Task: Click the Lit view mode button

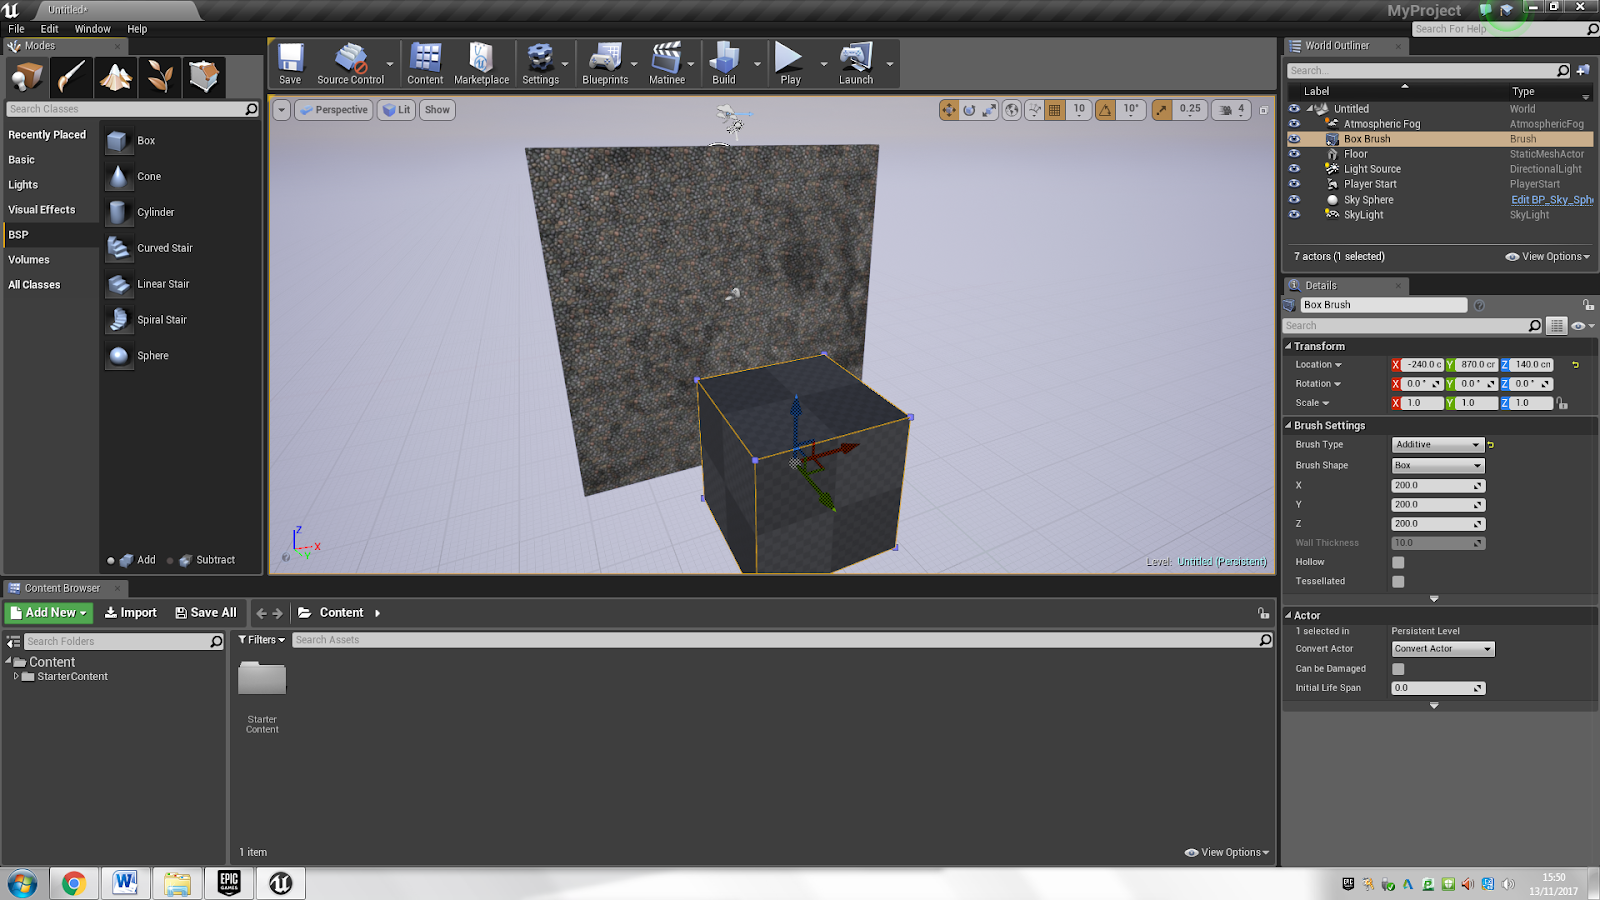Action: (397, 110)
